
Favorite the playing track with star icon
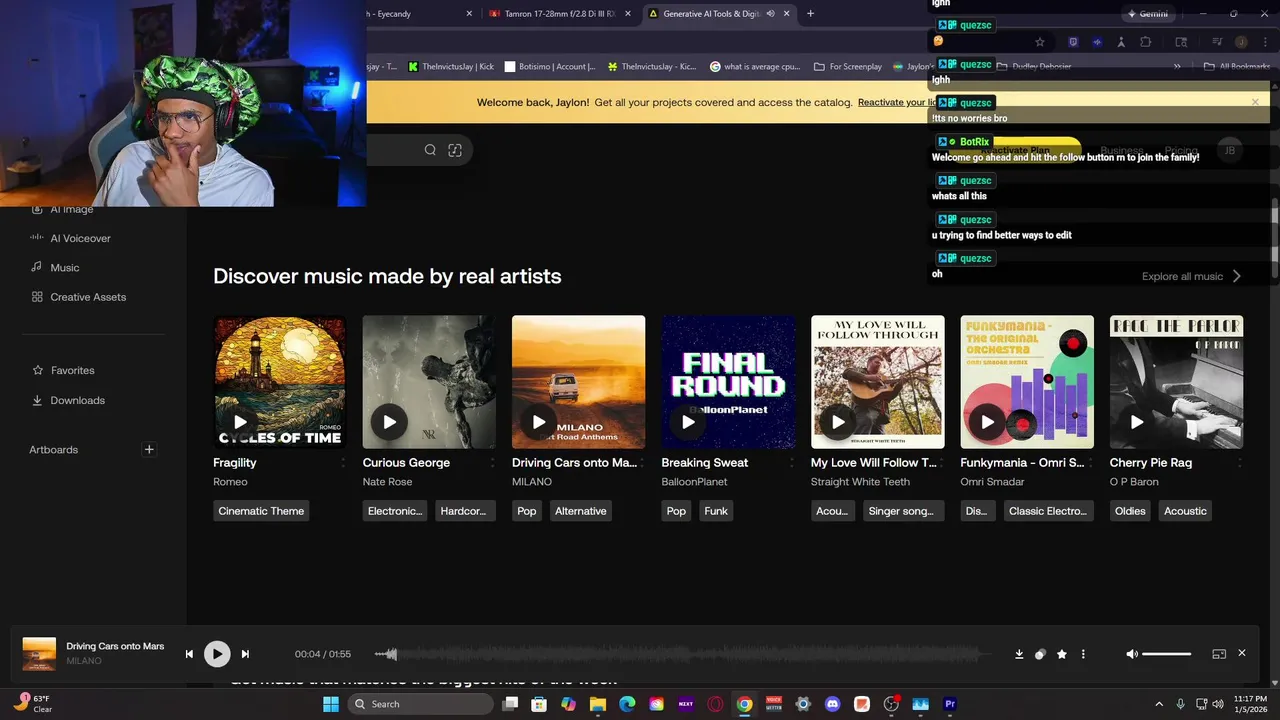pyautogui.click(x=1062, y=654)
